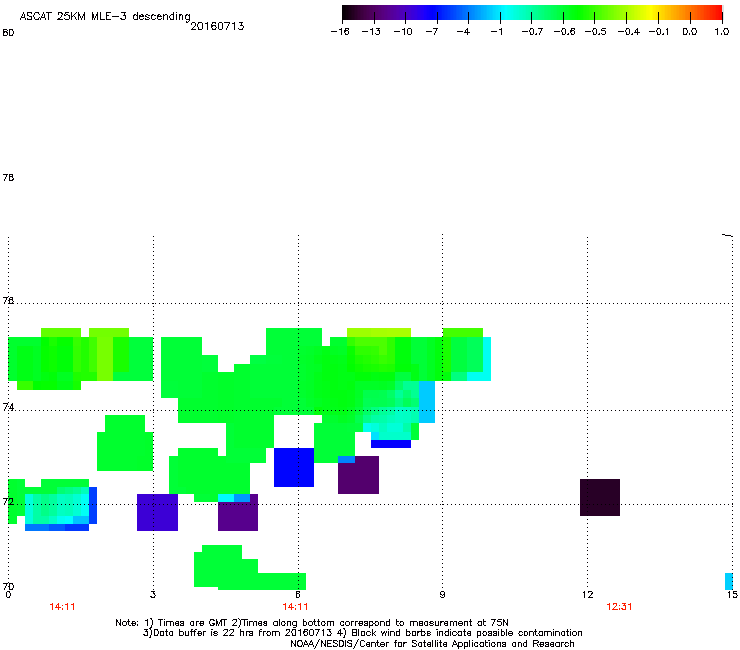Click the 1.0 label ending the color scale
This screenshot has width=740, height=650.
point(722,32)
